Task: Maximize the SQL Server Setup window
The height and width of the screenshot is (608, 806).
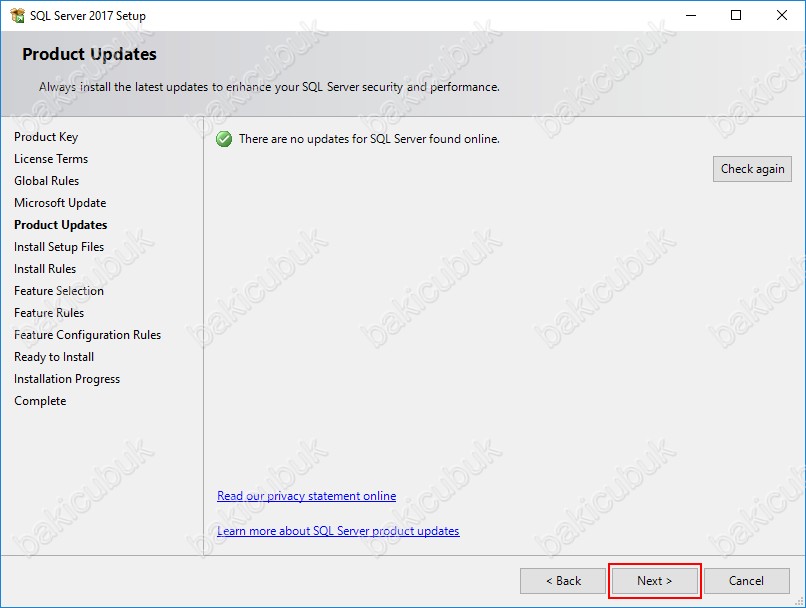Action: point(736,15)
